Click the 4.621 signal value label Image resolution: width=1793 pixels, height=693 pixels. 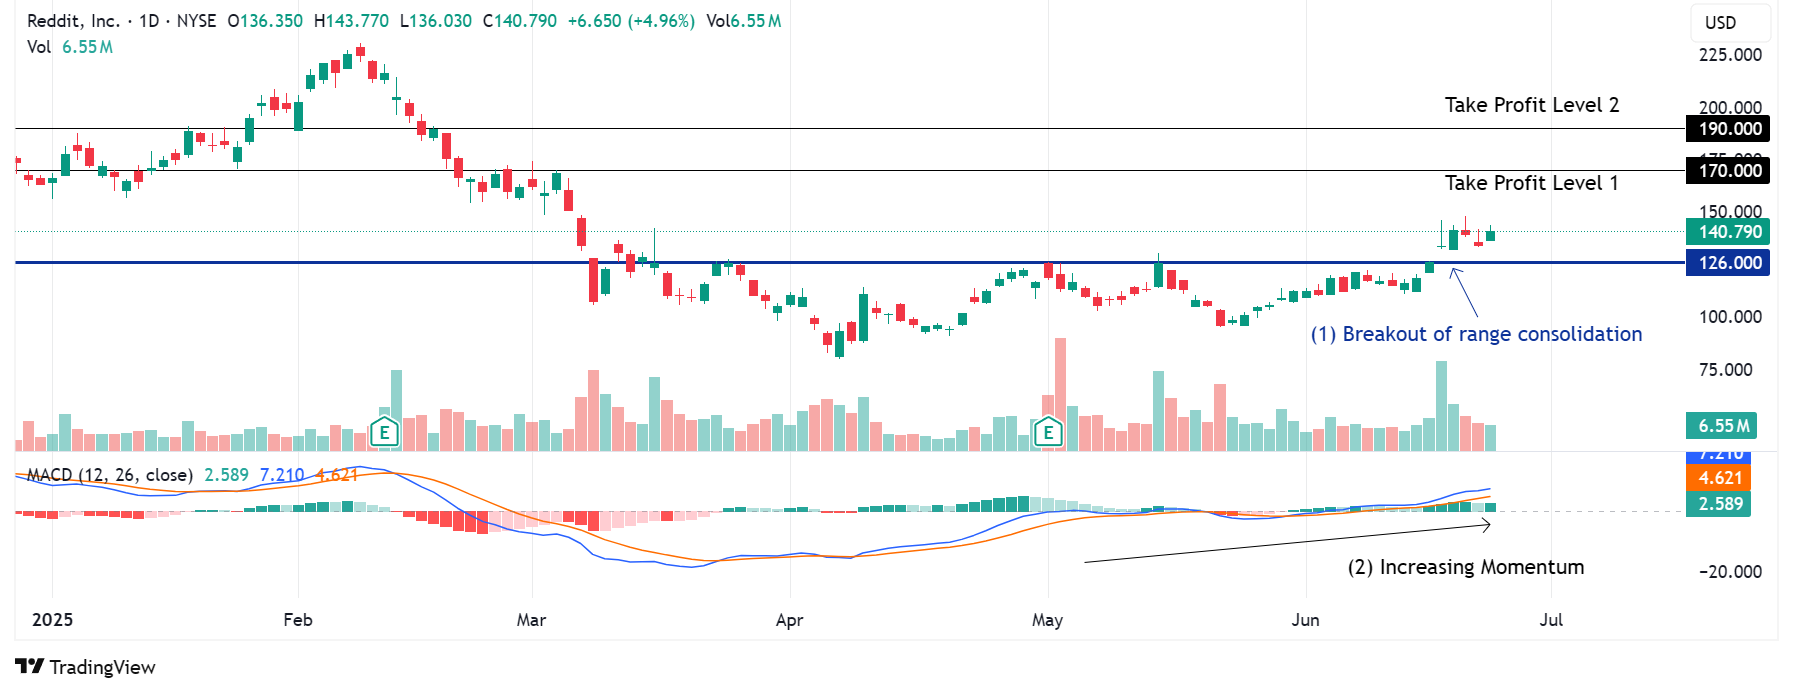click(1720, 478)
